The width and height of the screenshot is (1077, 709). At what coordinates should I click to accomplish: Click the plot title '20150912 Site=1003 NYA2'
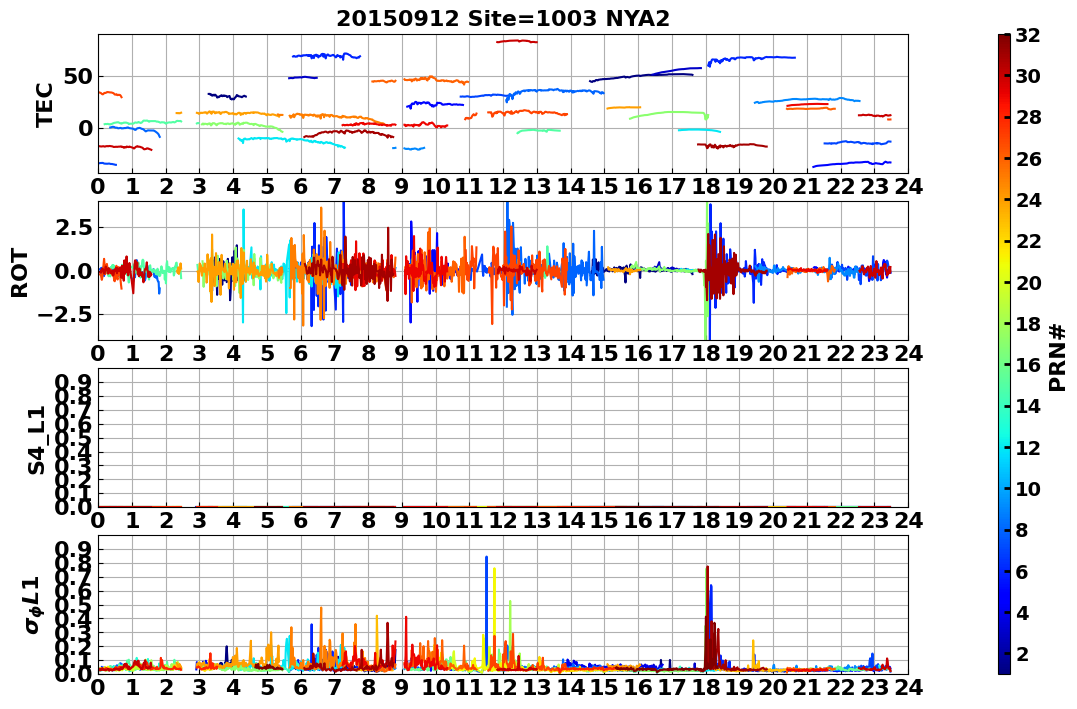click(503, 19)
